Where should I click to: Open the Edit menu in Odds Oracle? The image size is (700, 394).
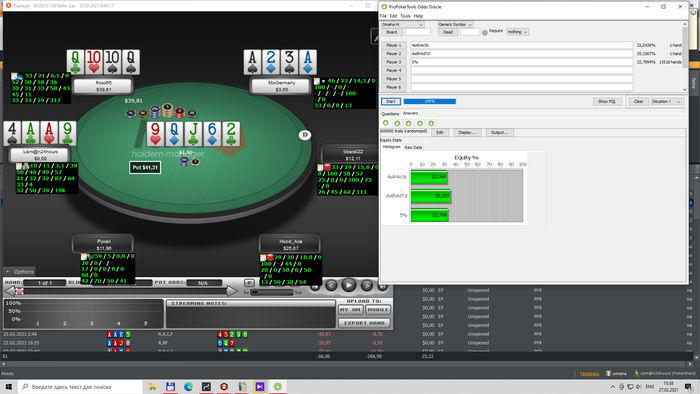[393, 16]
